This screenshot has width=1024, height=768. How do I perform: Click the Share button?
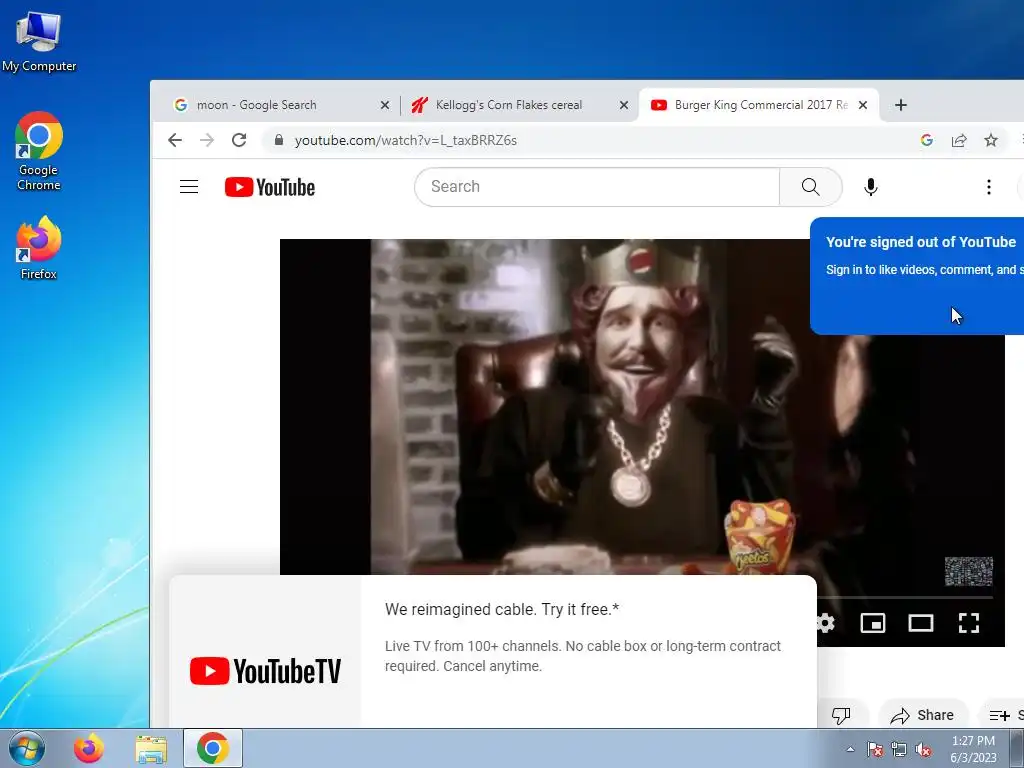pyautogui.click(x=922, y=715)
